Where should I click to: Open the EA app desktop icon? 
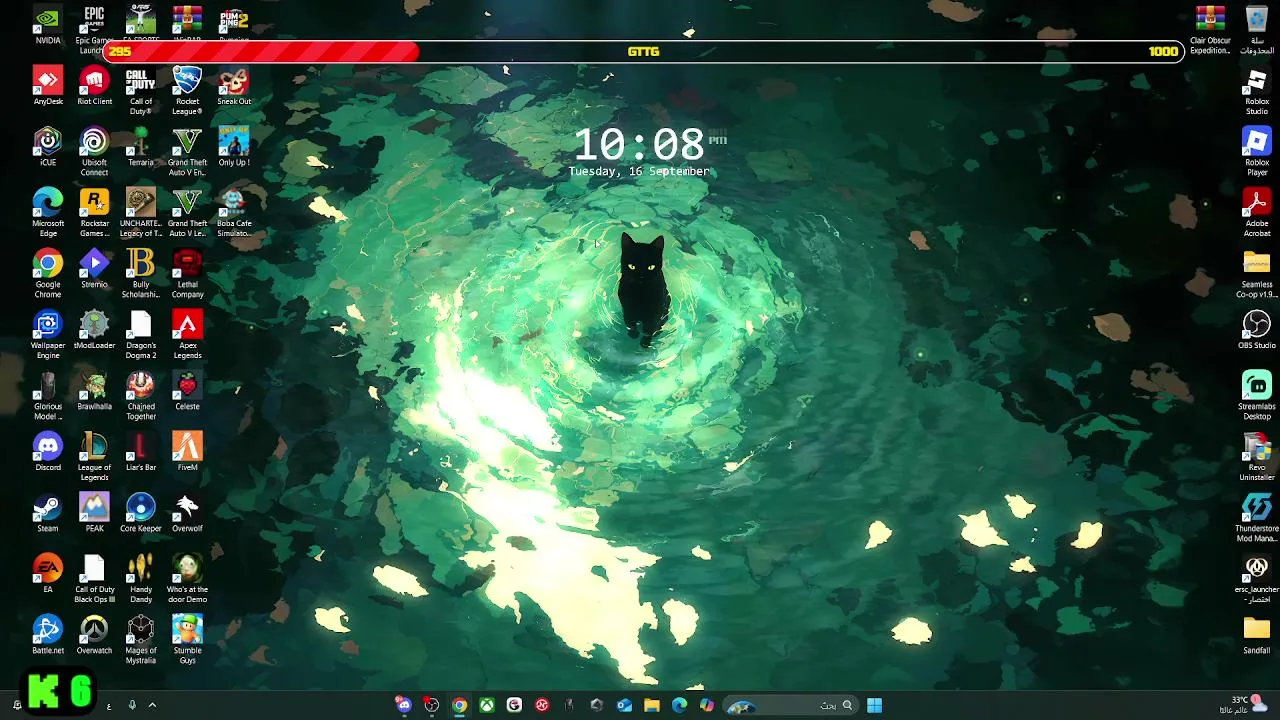[47, 574]
